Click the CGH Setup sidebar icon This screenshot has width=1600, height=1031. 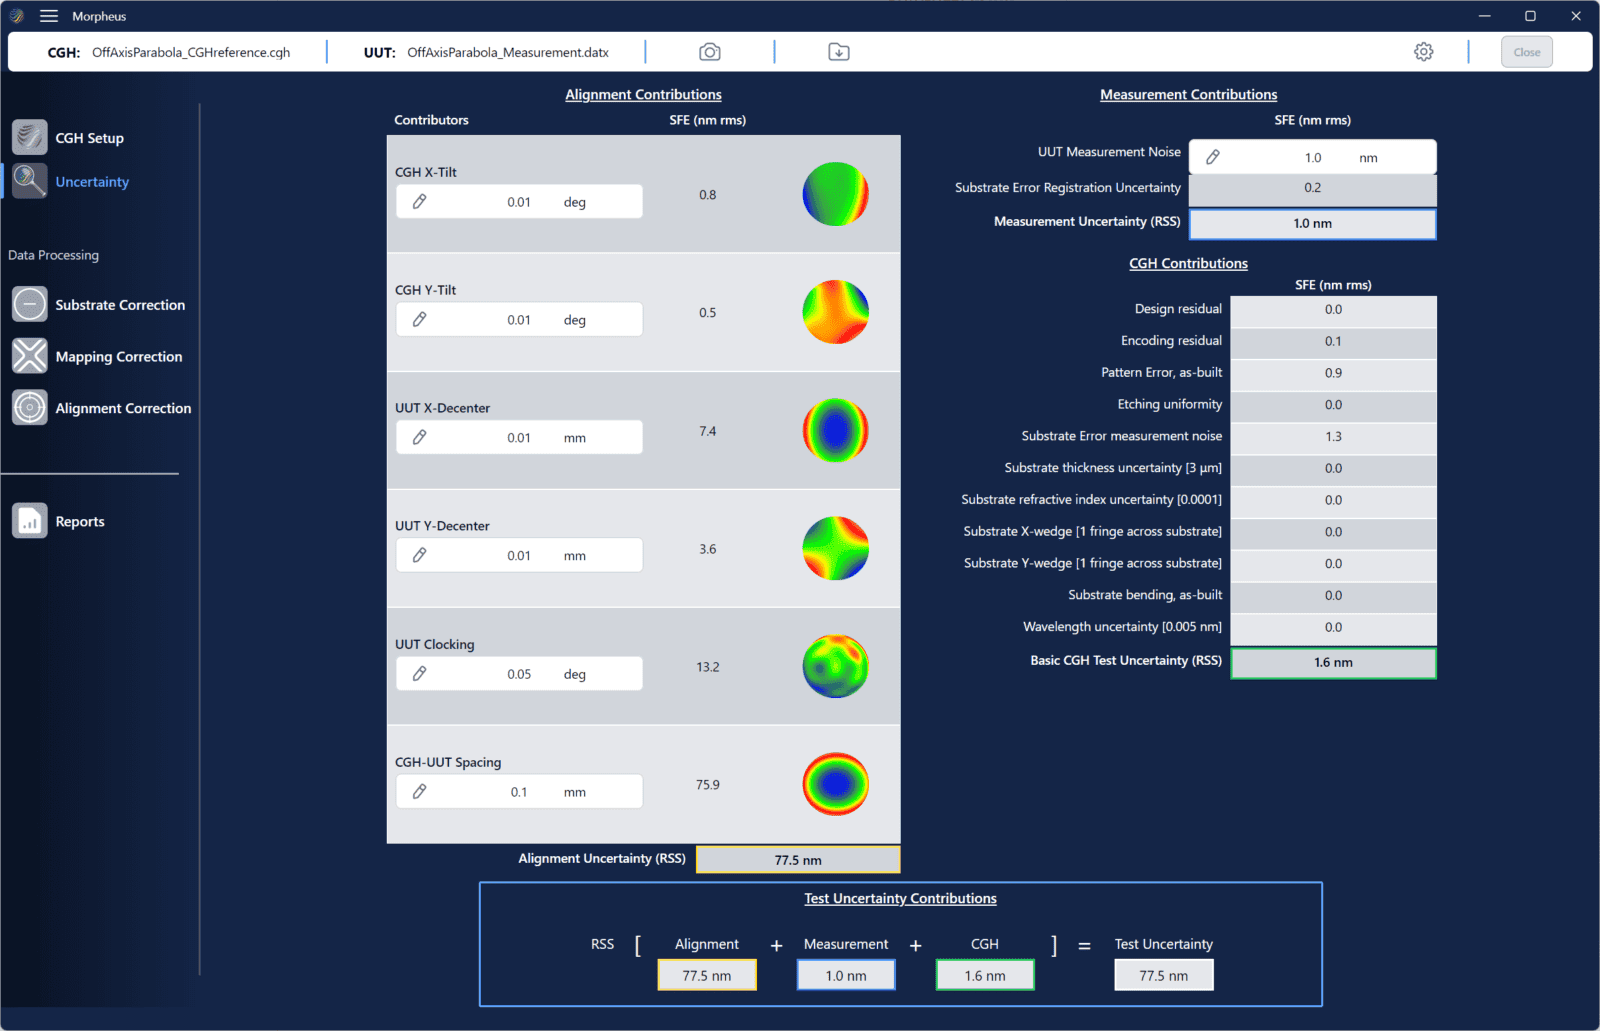pos(30,138)
